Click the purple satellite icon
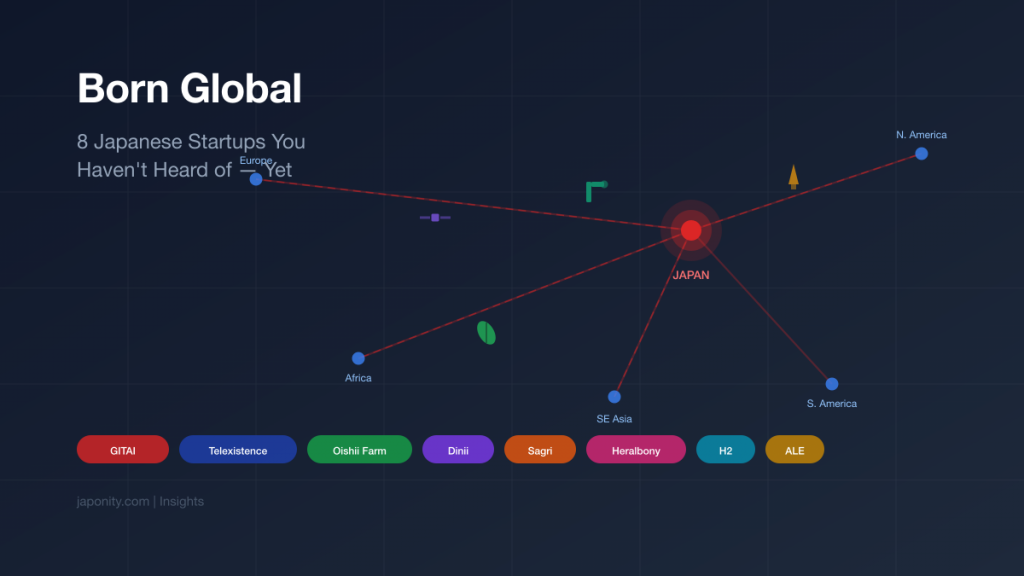Viewport: 1024px width, 576px height. point(435,218)
